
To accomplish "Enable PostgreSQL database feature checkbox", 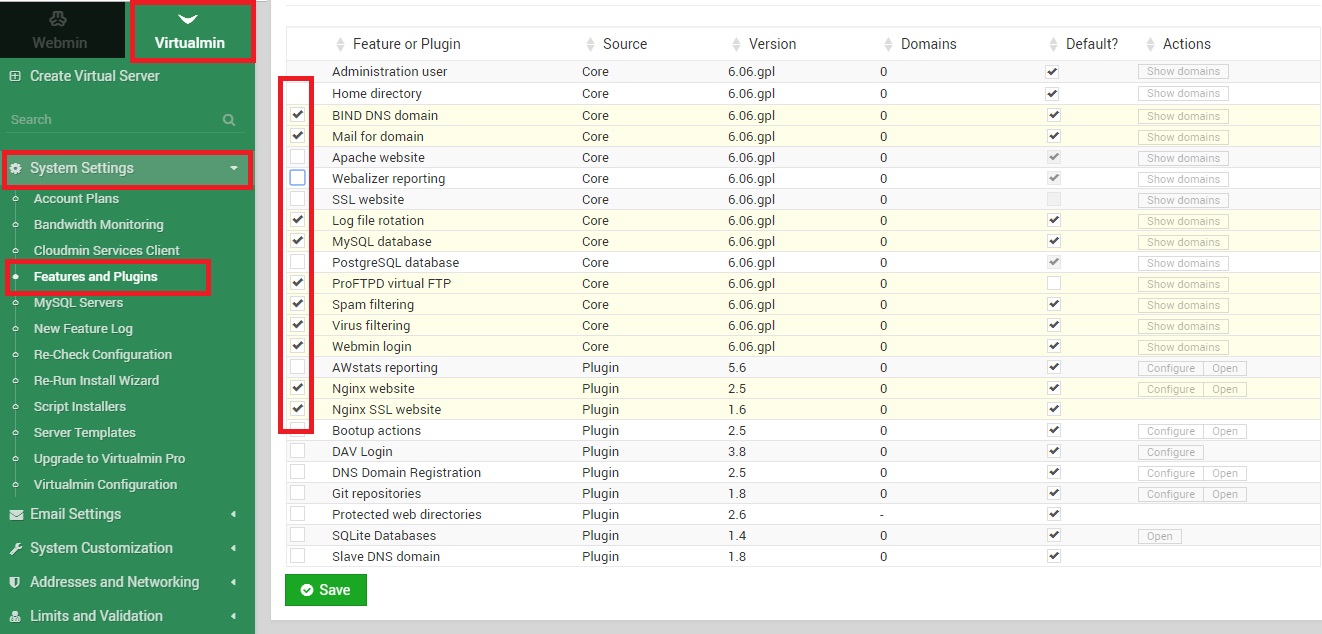I will coord(297,262).
